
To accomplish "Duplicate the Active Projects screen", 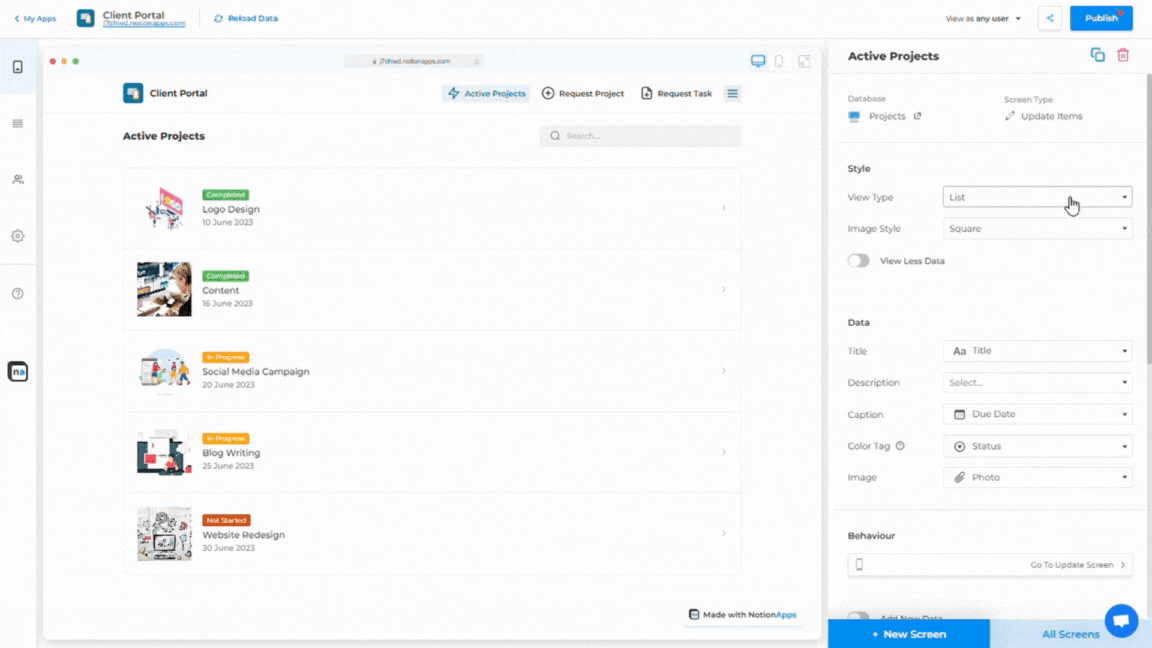I will pos(1097,55).
